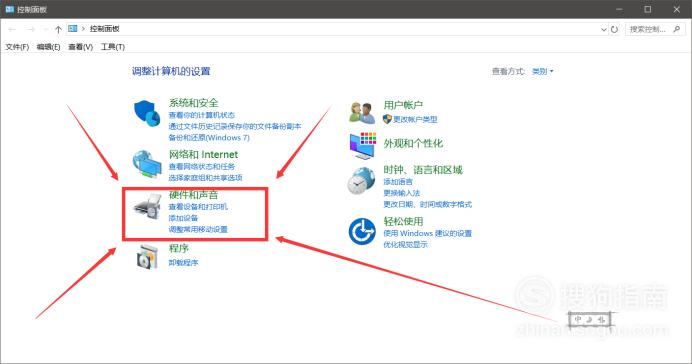Open the 编辑(E) menu
Screen dimensions: 692x364
click(49, 47)
